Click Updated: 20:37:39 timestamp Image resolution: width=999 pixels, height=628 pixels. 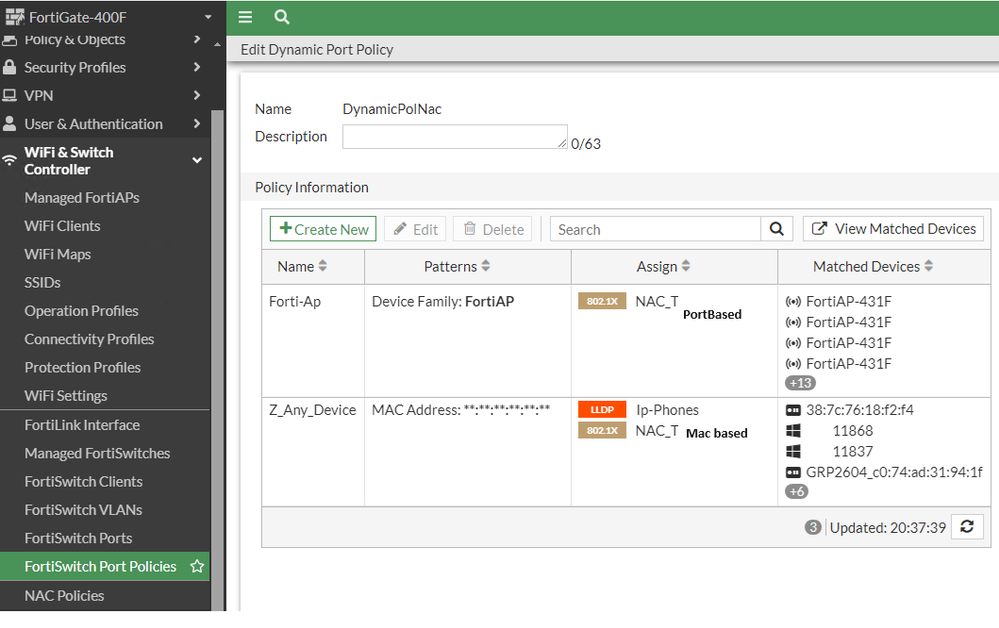[x=888, y=528]
